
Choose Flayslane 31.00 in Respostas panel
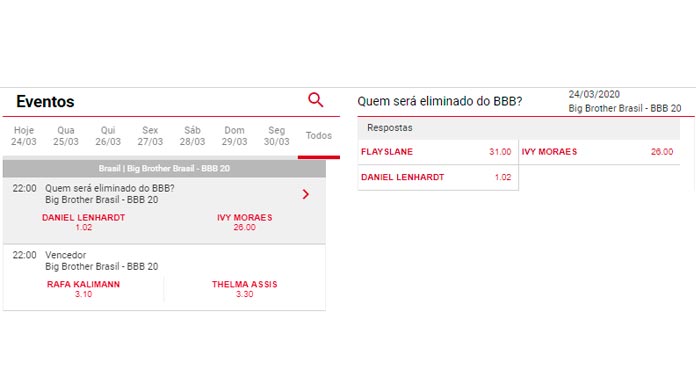438,152
